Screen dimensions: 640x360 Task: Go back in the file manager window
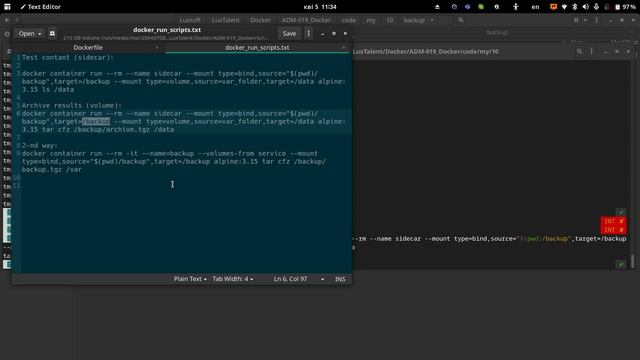7,20
